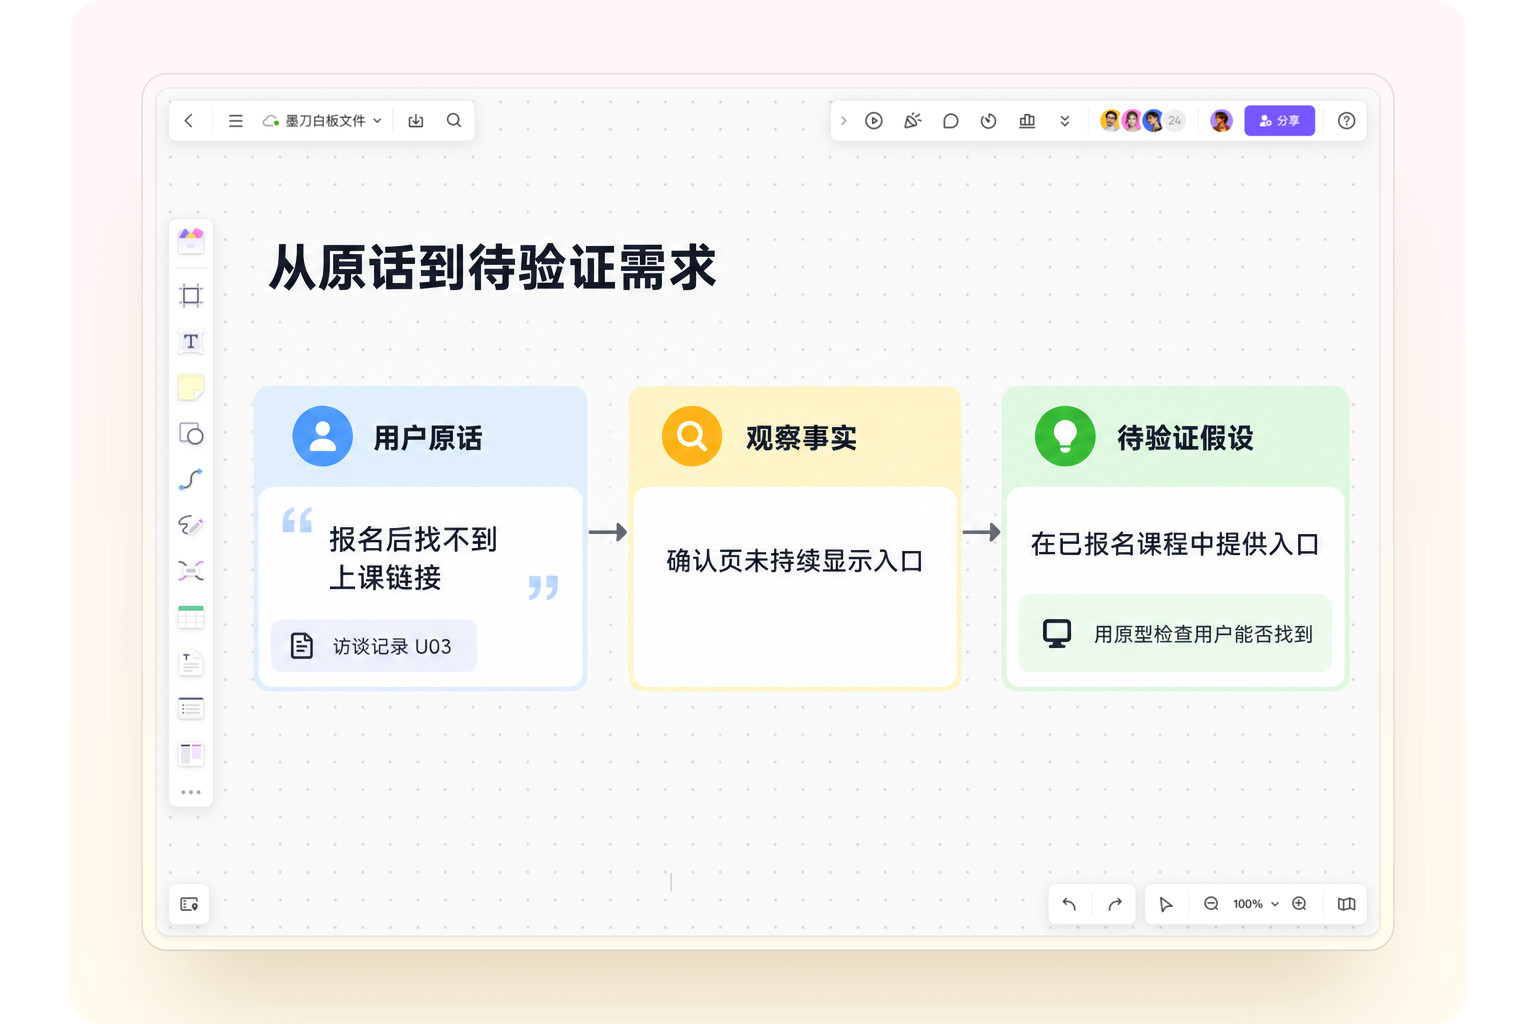Open my profile avatar next to 分享
The image size is (1536, 1024).
[1221, 121]
